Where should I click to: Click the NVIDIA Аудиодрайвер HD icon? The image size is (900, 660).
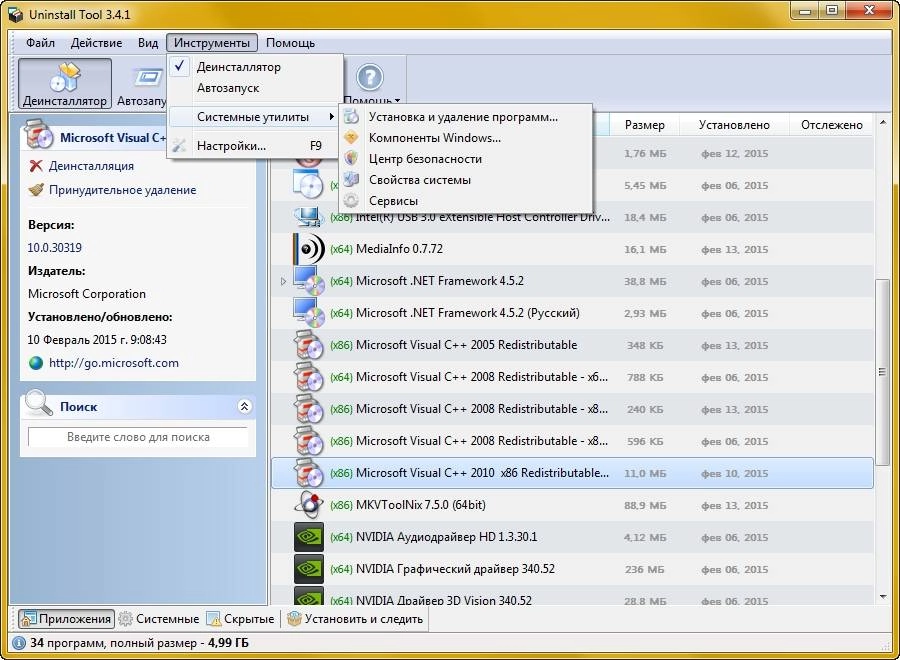[x=308, y=537]
